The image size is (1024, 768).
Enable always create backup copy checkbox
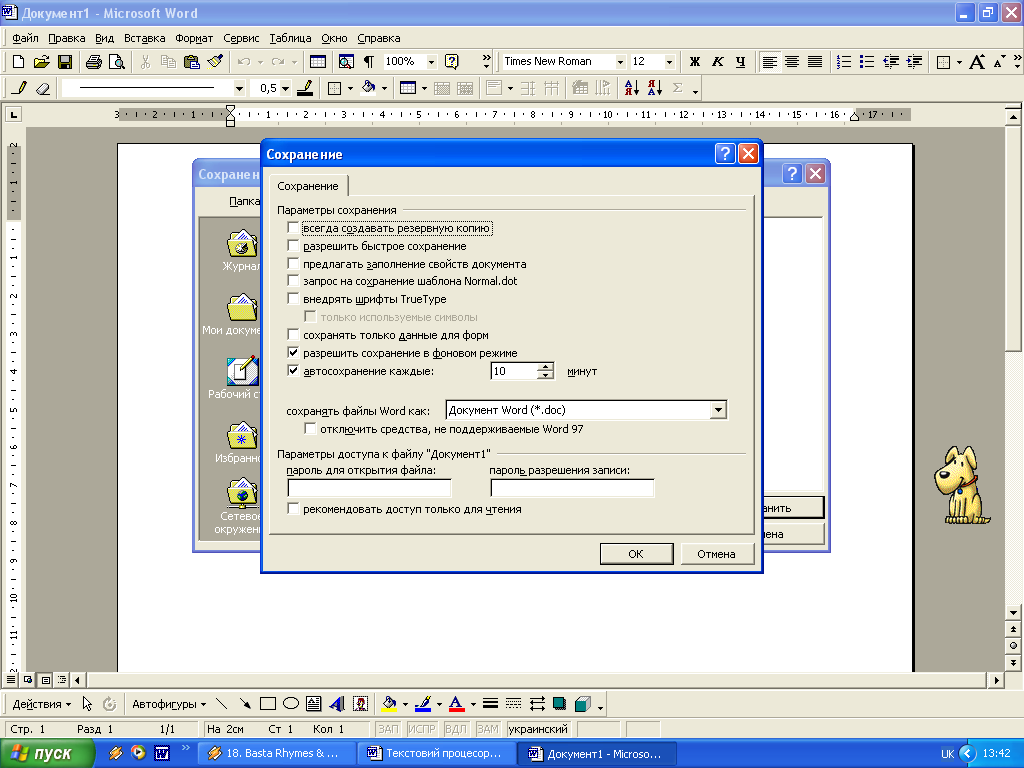coord(293,228)
